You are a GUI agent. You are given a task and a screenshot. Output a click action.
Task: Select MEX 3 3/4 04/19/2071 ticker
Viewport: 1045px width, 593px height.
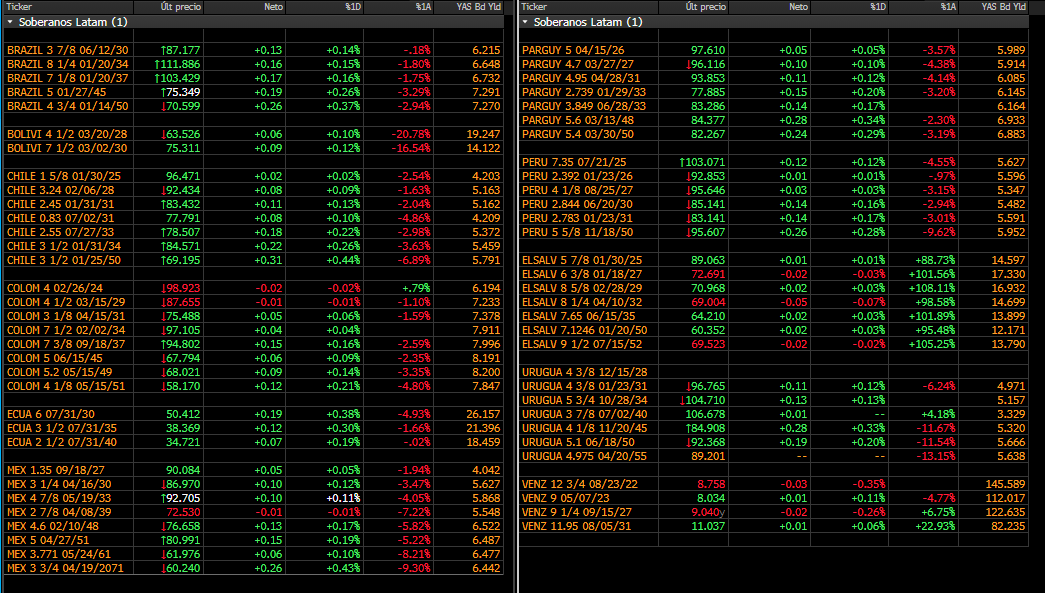(x=65, y=568)
